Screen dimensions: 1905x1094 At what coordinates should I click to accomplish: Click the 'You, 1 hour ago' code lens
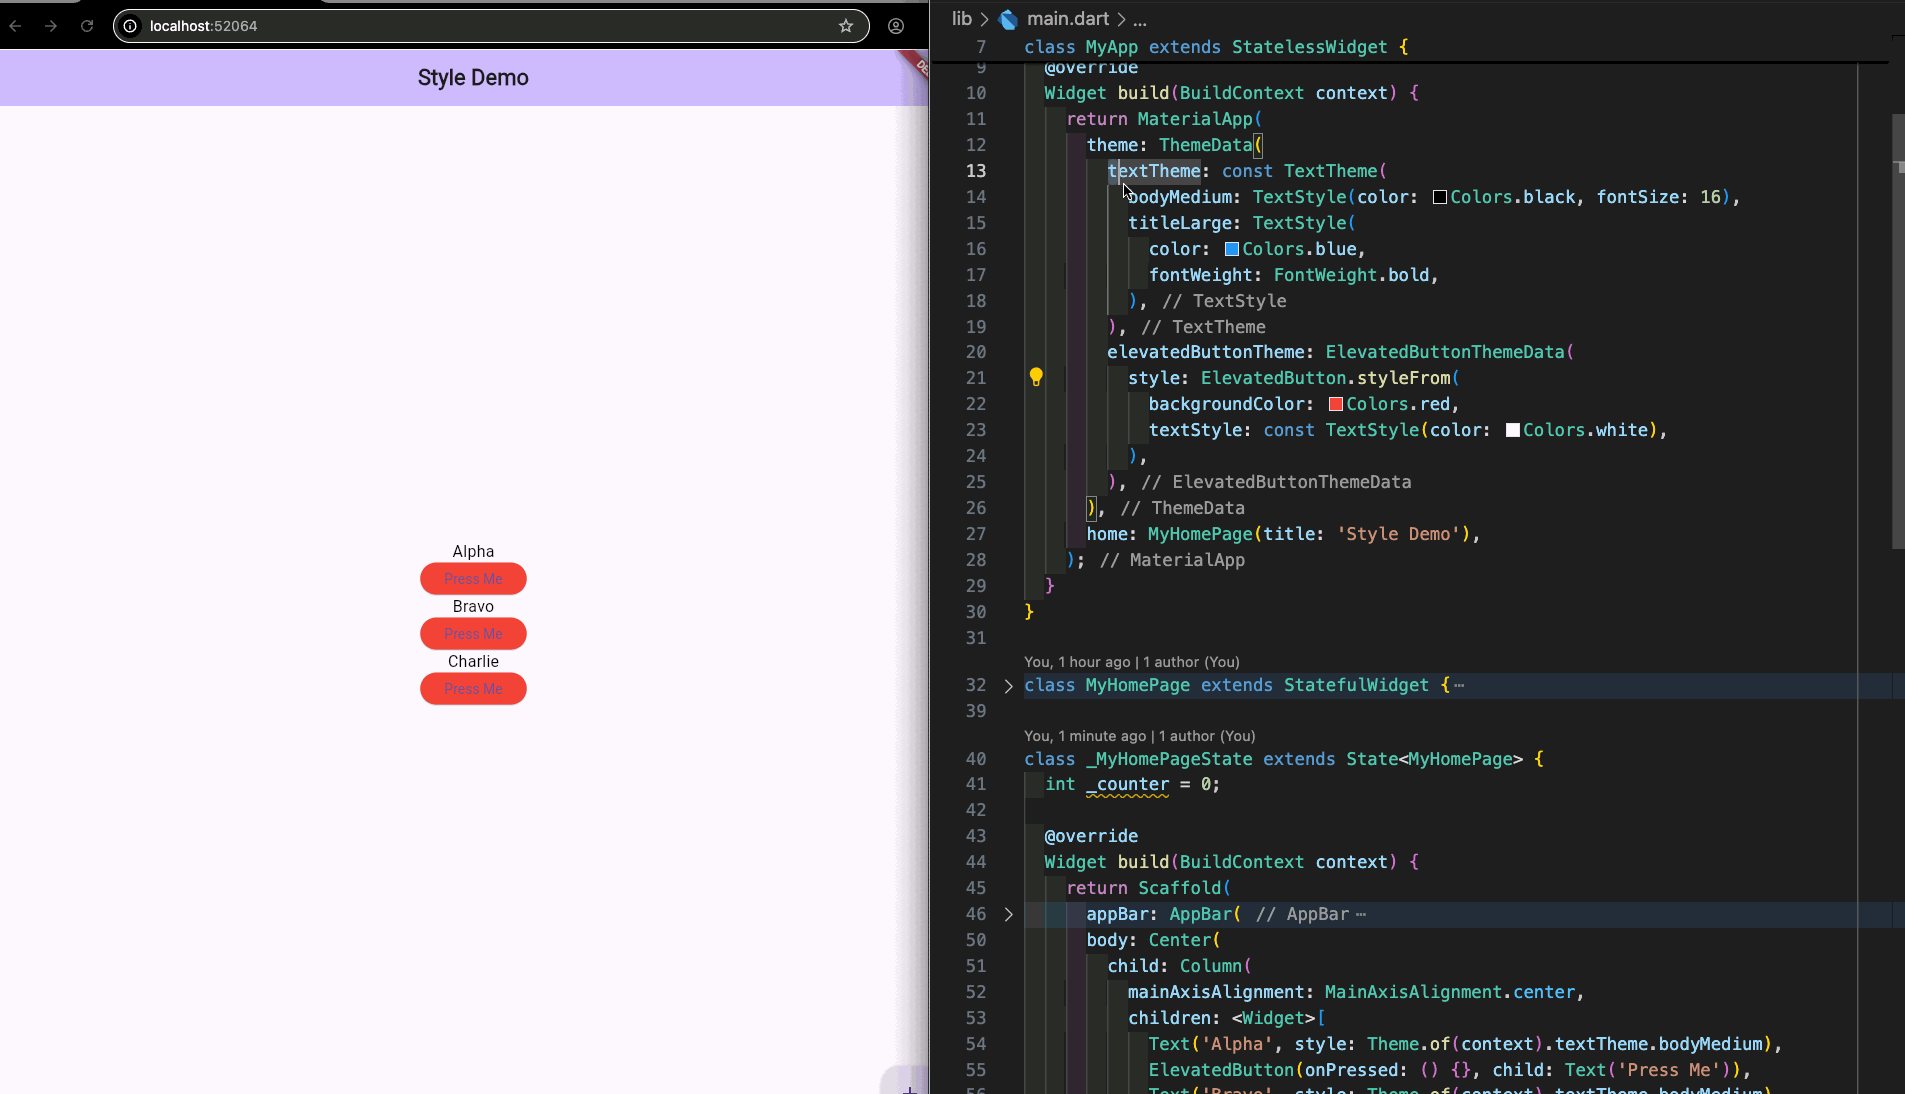(1131, 662)
